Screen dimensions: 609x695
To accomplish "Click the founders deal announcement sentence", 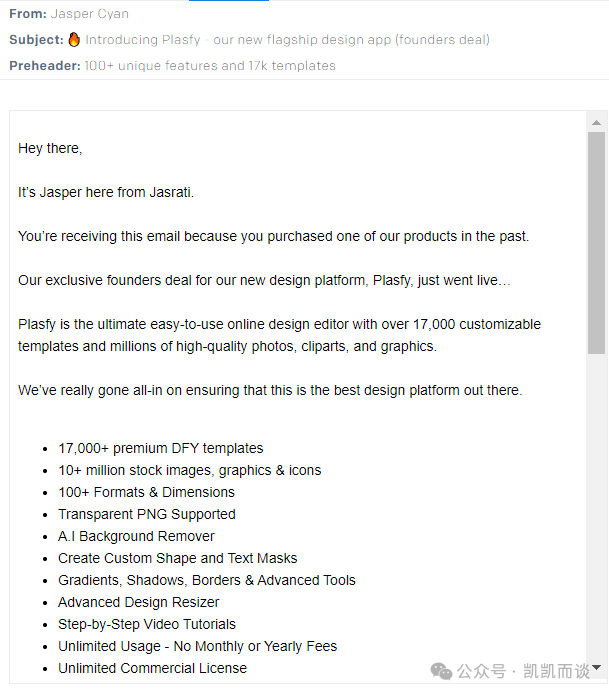I will pos(264,280).
